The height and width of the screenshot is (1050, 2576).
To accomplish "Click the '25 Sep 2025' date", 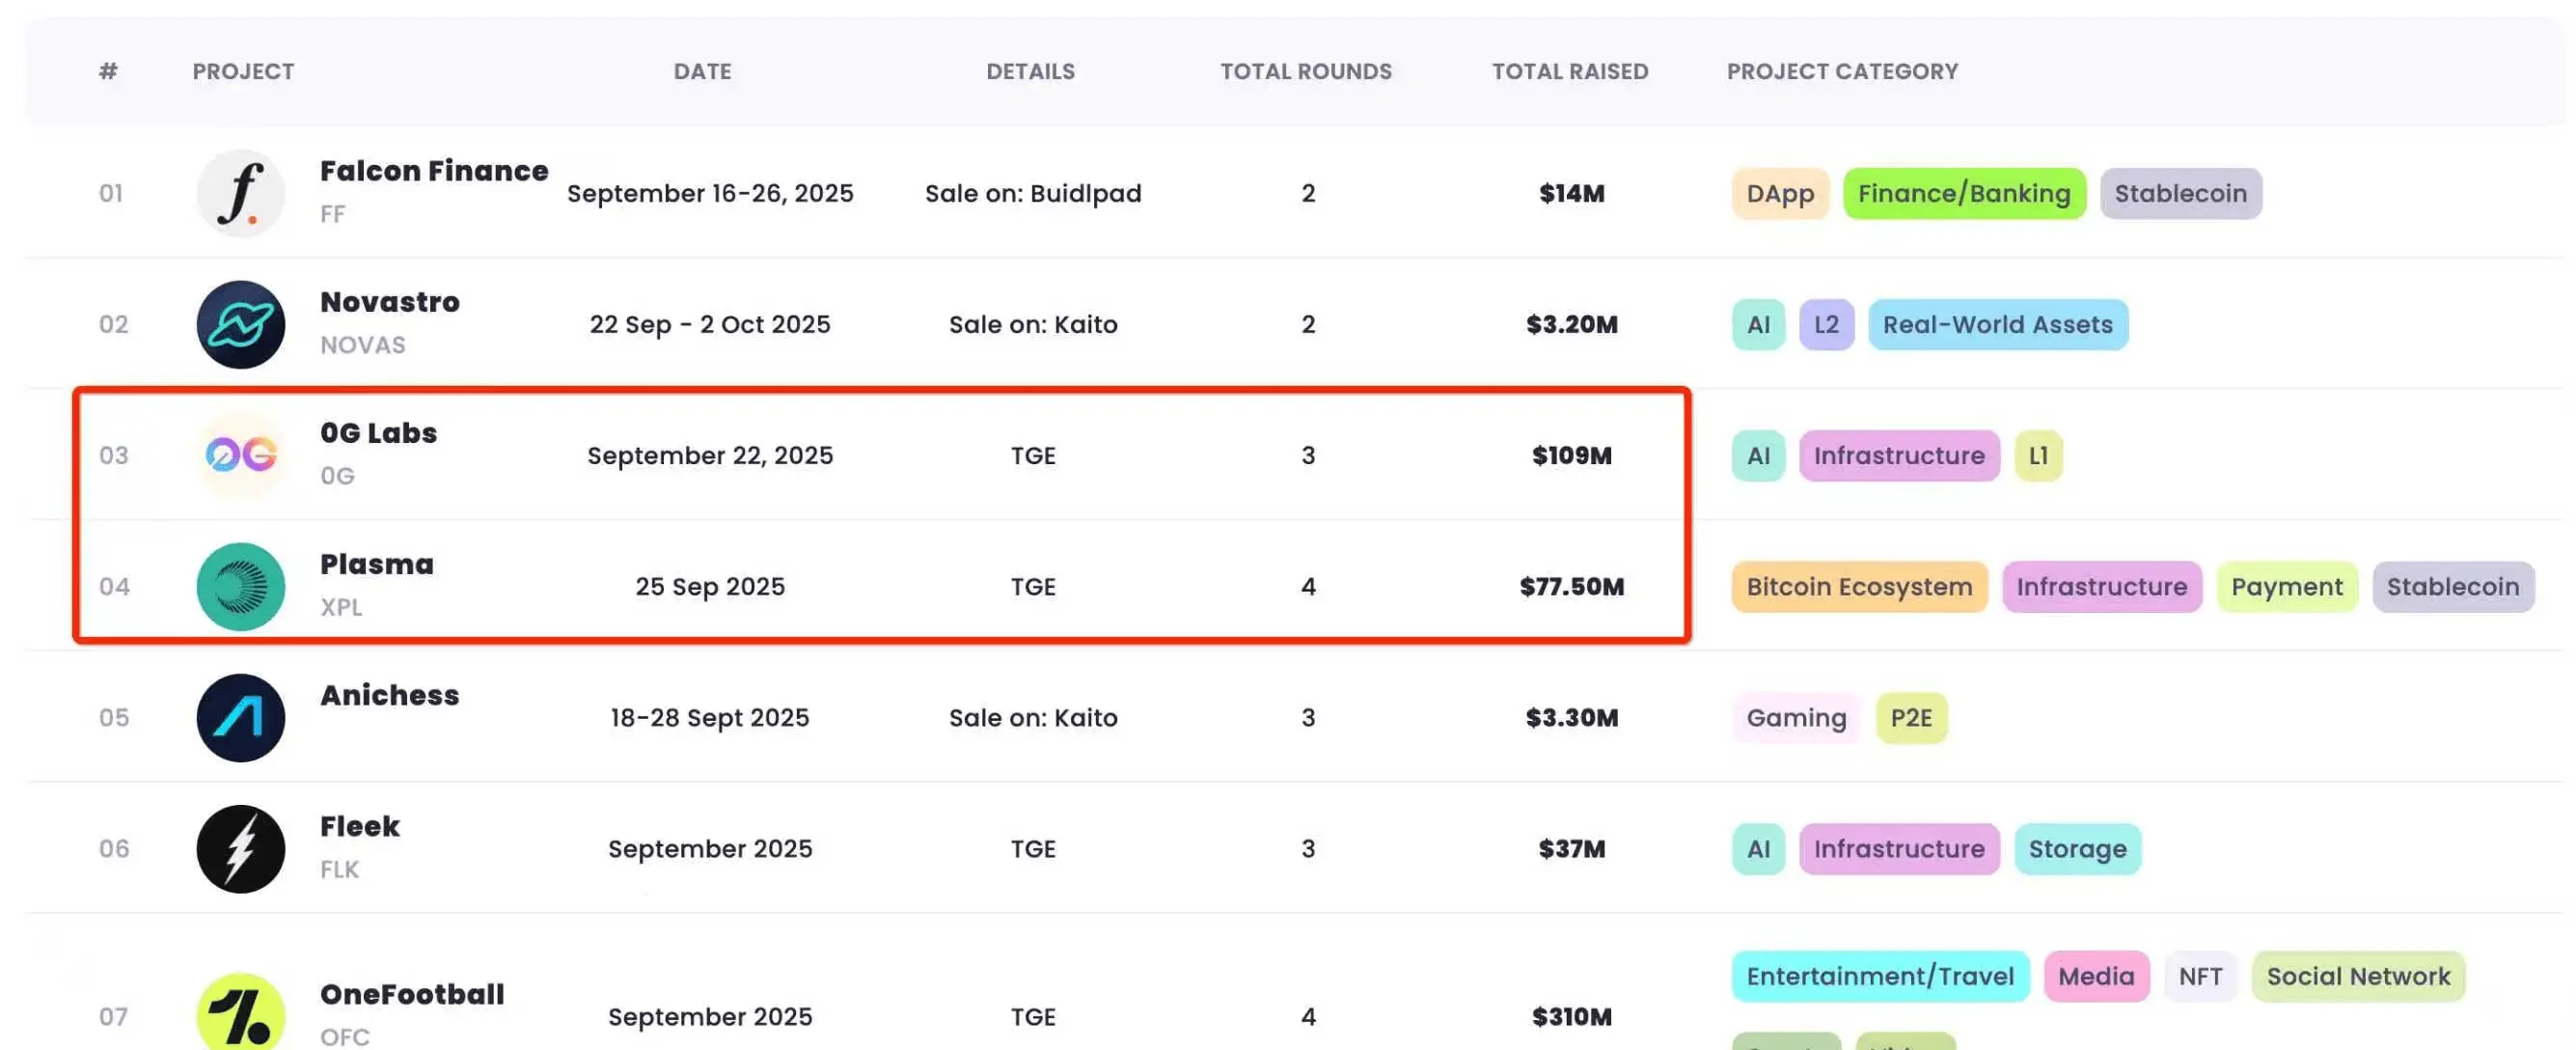I will point(710,586).
